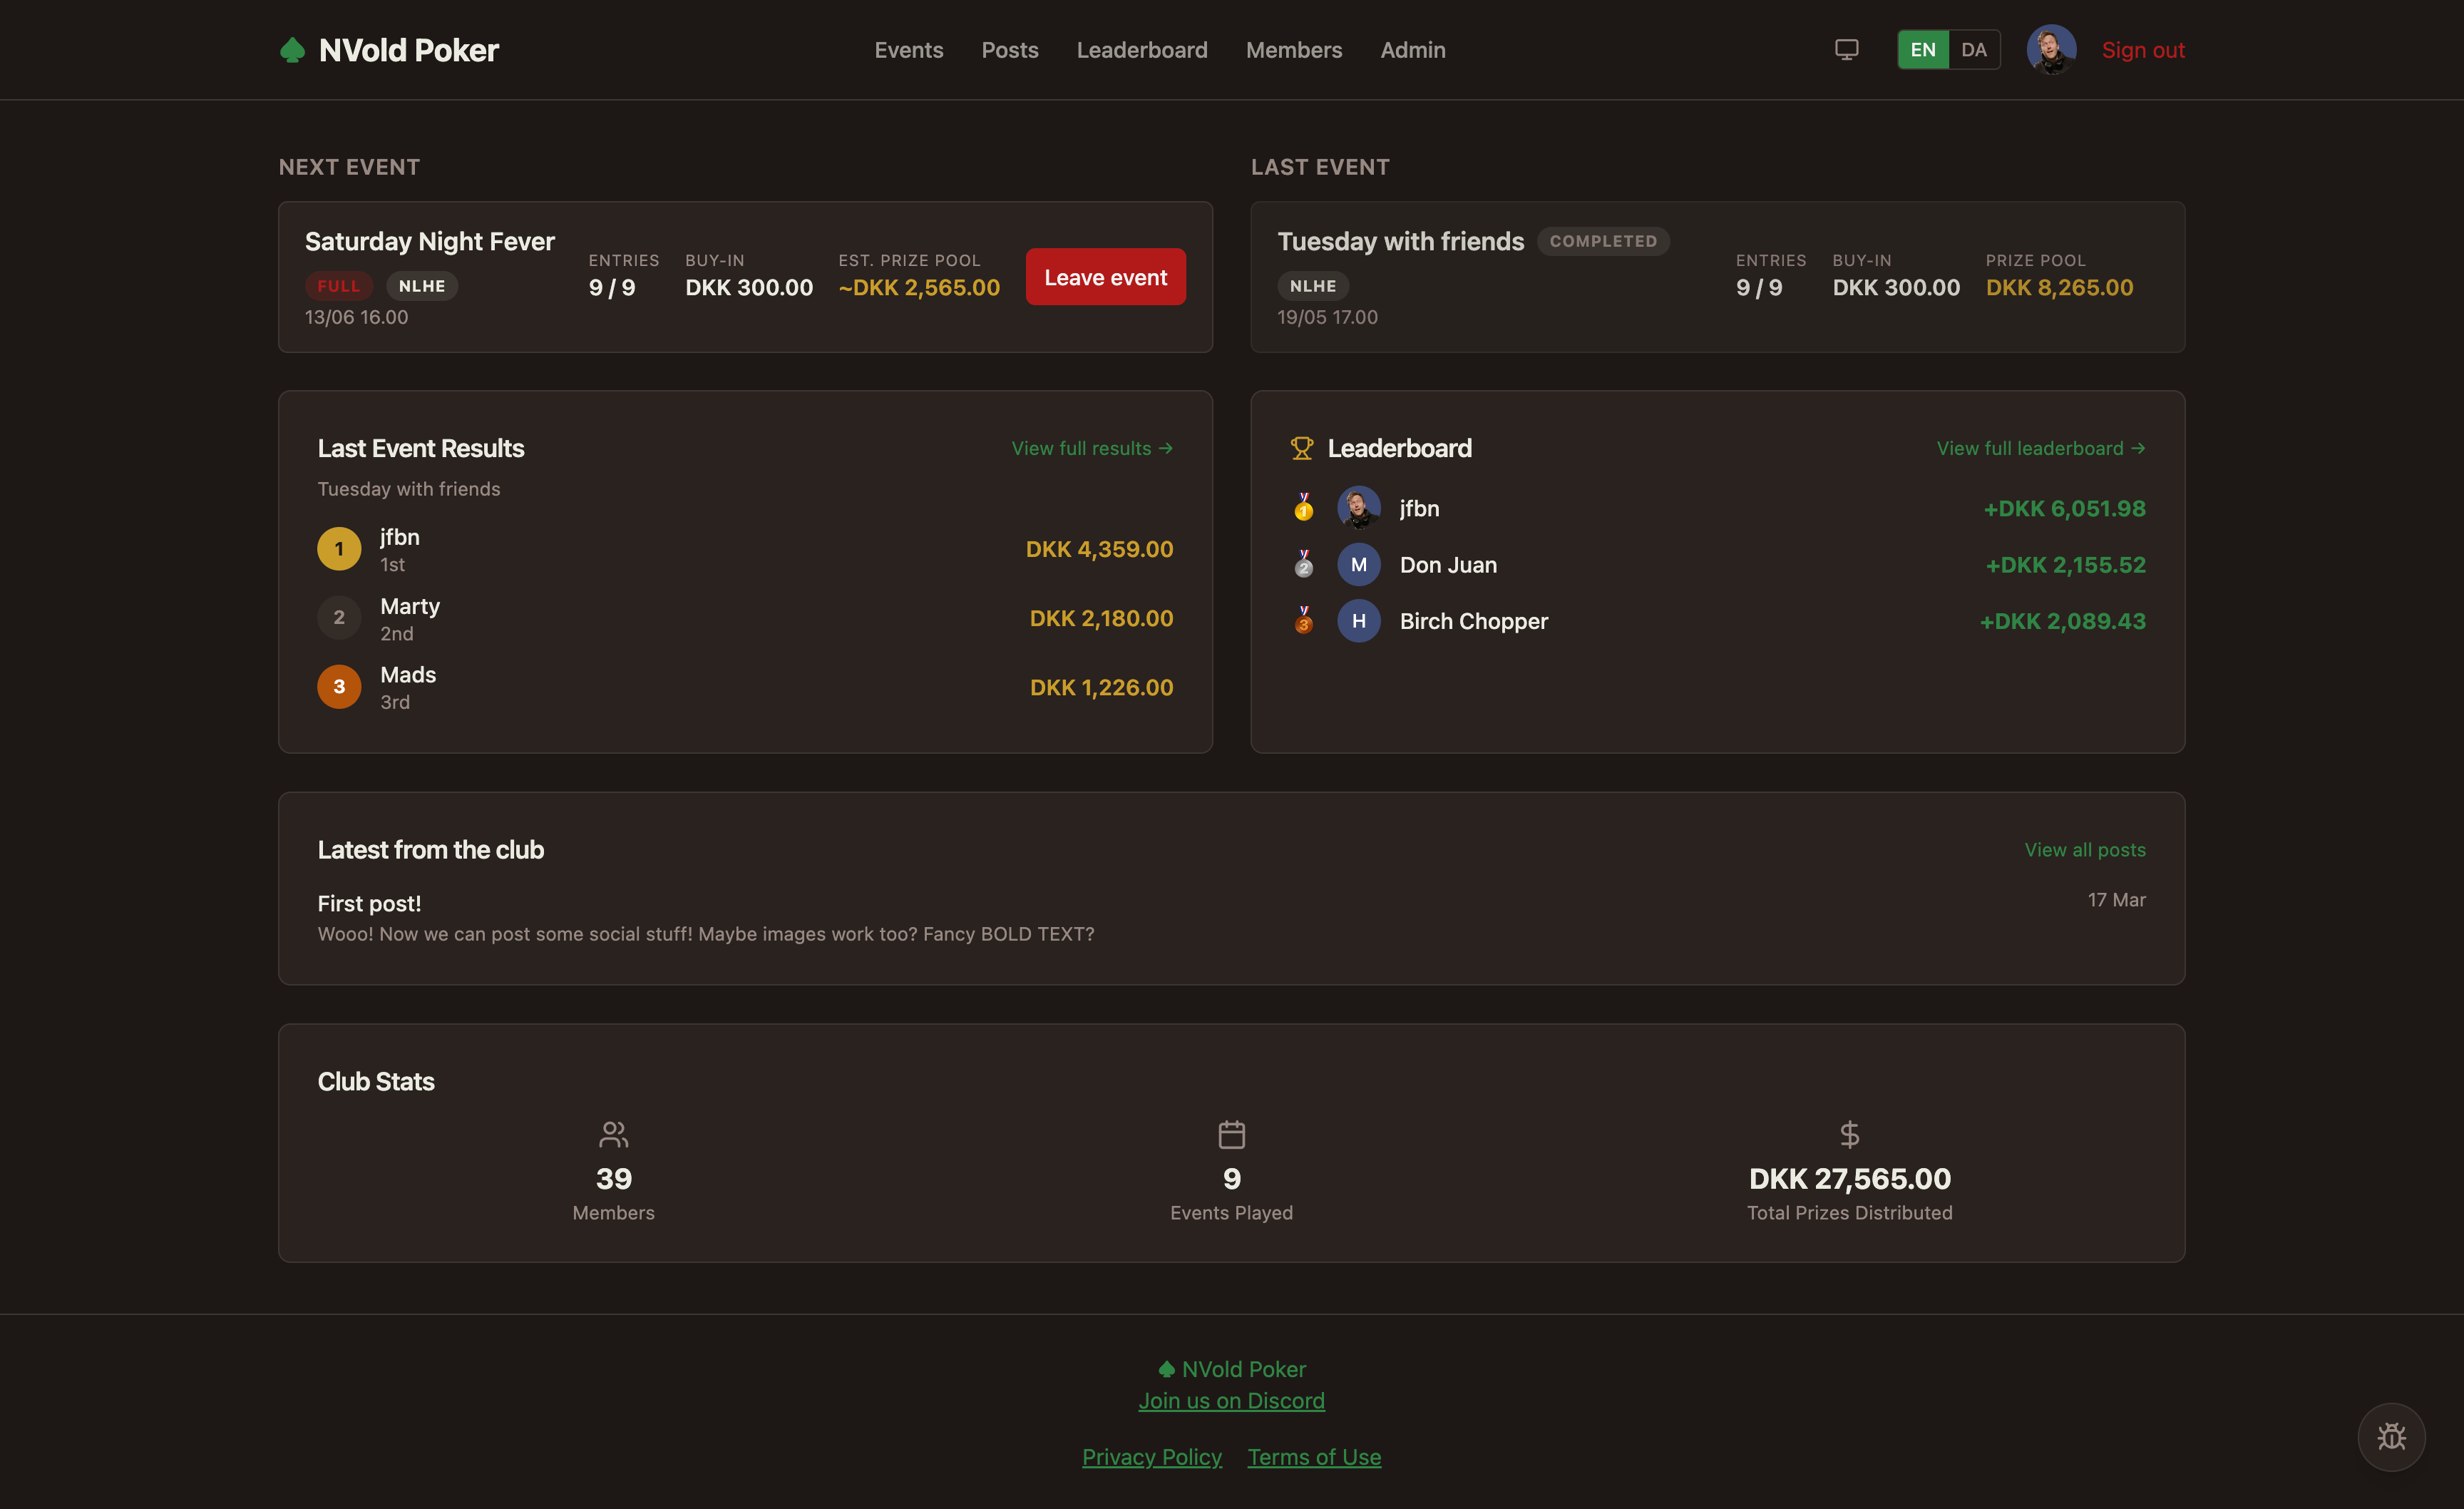The image size is (2464, 1509).
Task: Switch language to DA
Action: coord(1973,50)
